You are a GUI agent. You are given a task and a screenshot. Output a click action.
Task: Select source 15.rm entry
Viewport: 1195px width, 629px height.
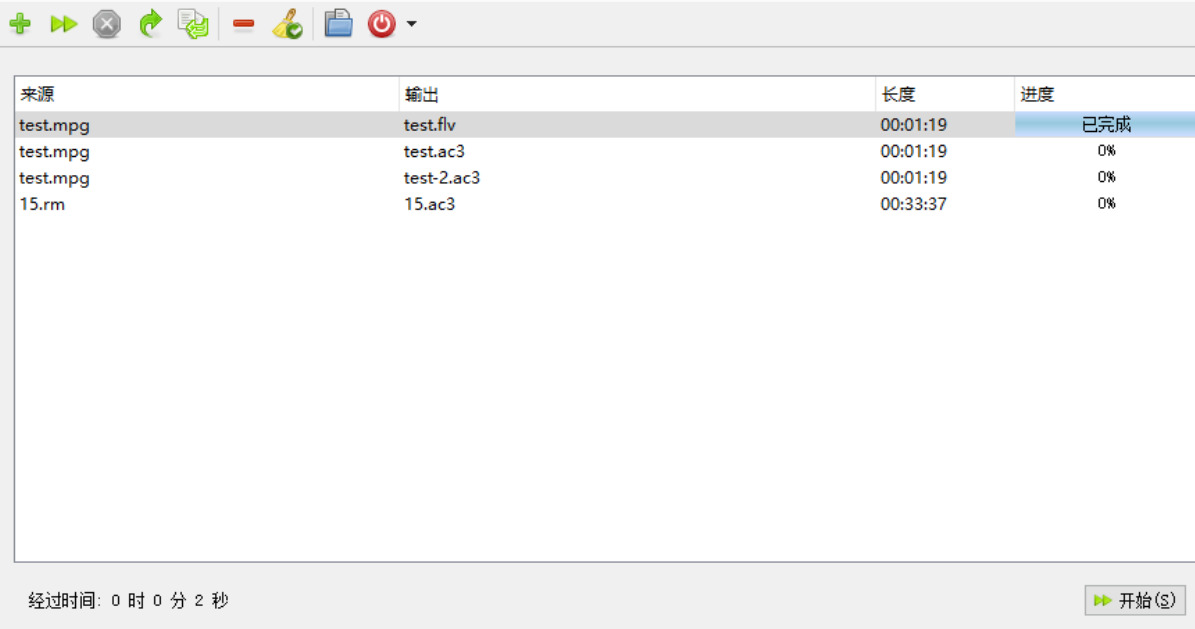pos(42,204)
